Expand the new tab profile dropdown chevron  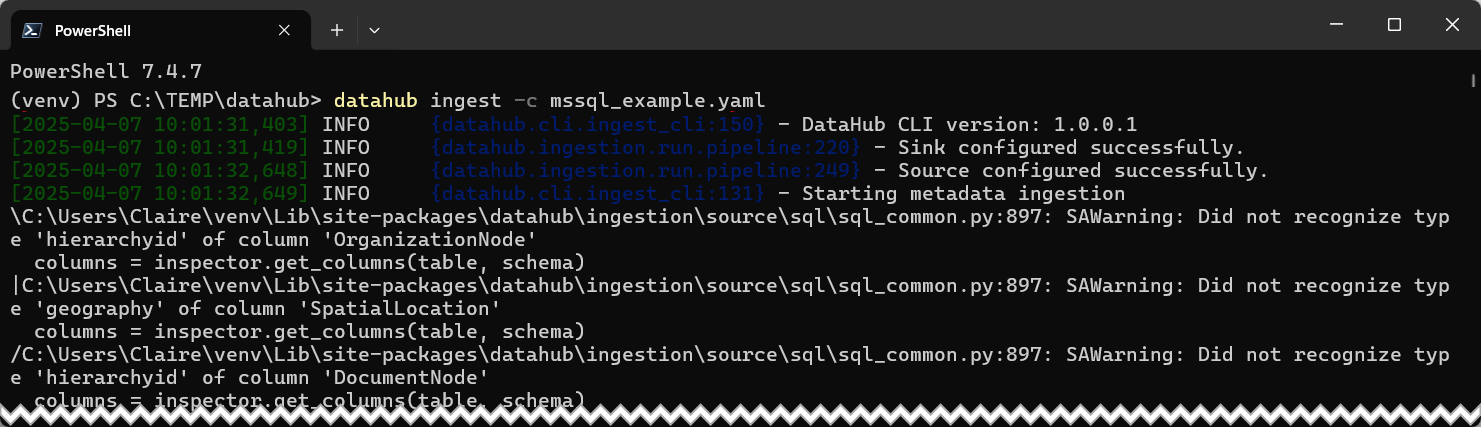point(374,31)
